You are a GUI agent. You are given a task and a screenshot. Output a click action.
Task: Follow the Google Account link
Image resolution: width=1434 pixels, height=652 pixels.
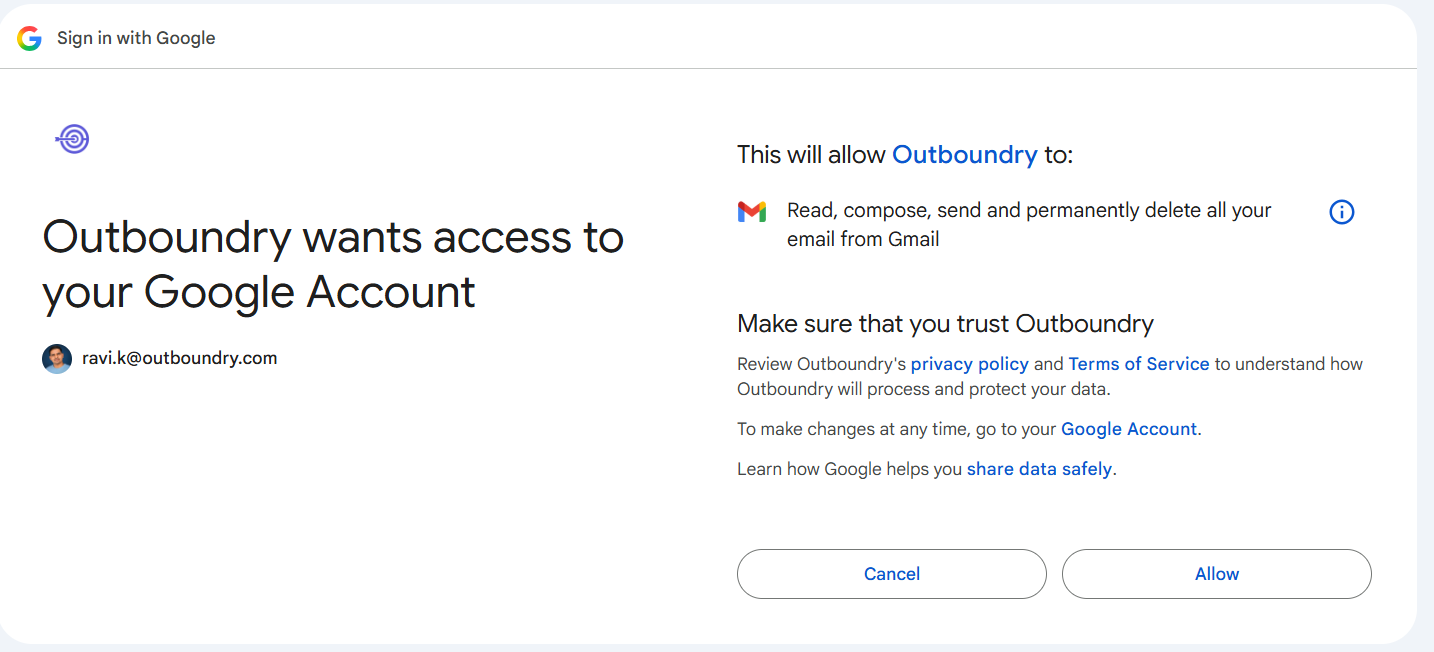[x=1129, y=429]
